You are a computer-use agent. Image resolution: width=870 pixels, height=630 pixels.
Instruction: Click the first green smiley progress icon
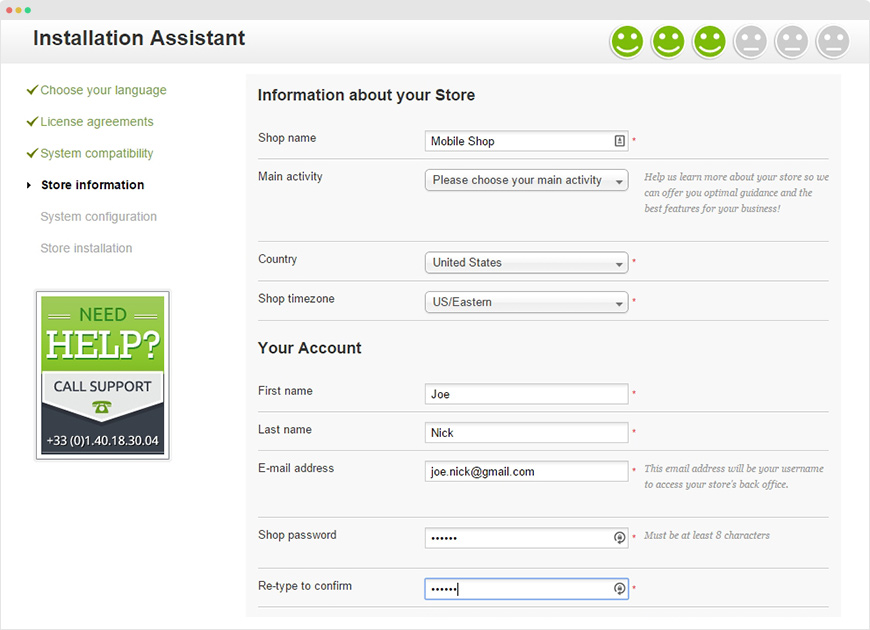(x=627, y=42)
